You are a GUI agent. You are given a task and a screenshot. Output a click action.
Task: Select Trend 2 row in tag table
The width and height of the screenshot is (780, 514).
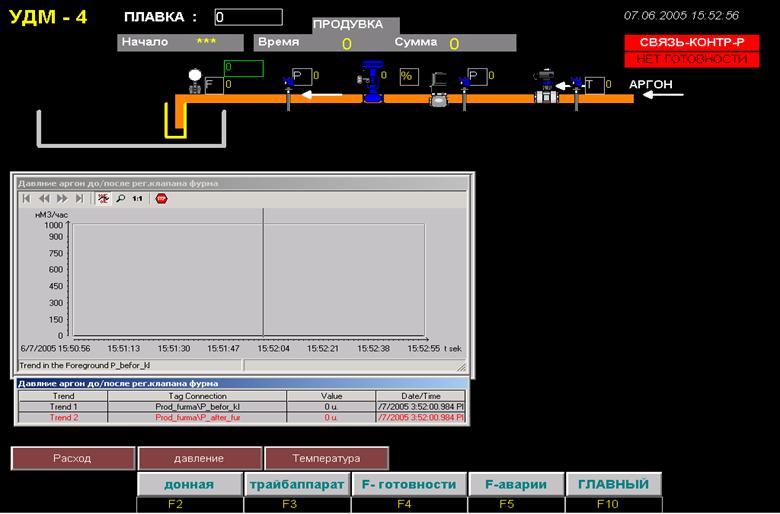(x=241, y=417)
